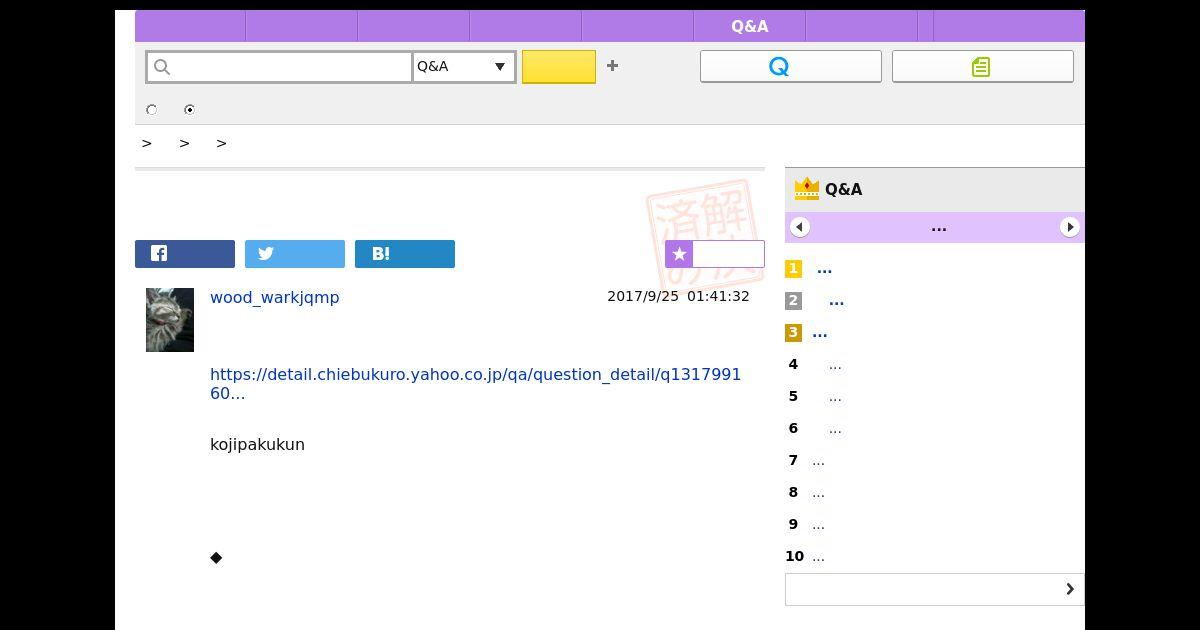This screenshot has width=1200, height=630.
Task: Click the green document icon button
Action: click(x=983, y=66)
